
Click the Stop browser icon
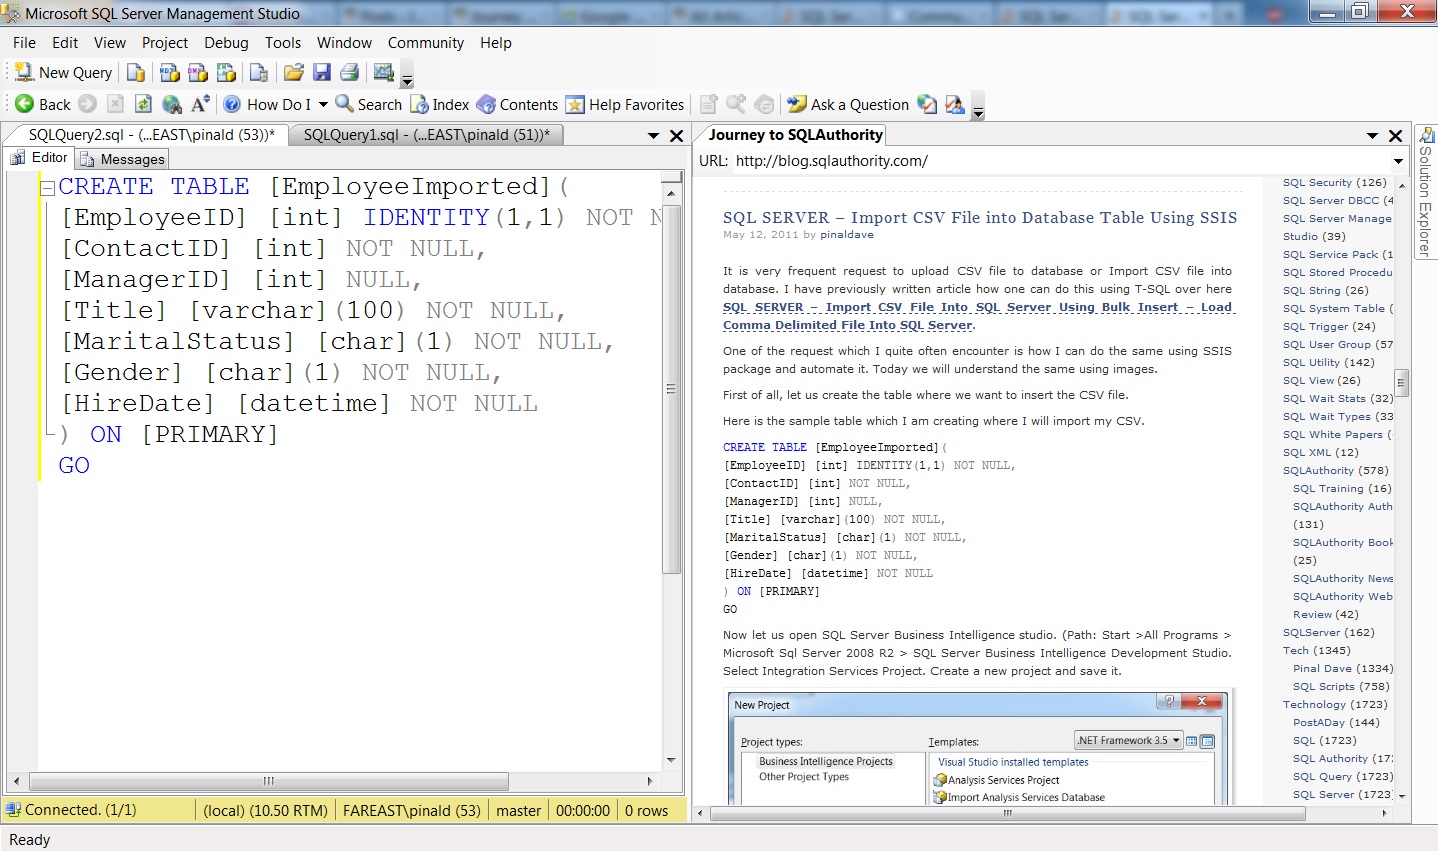115,104
